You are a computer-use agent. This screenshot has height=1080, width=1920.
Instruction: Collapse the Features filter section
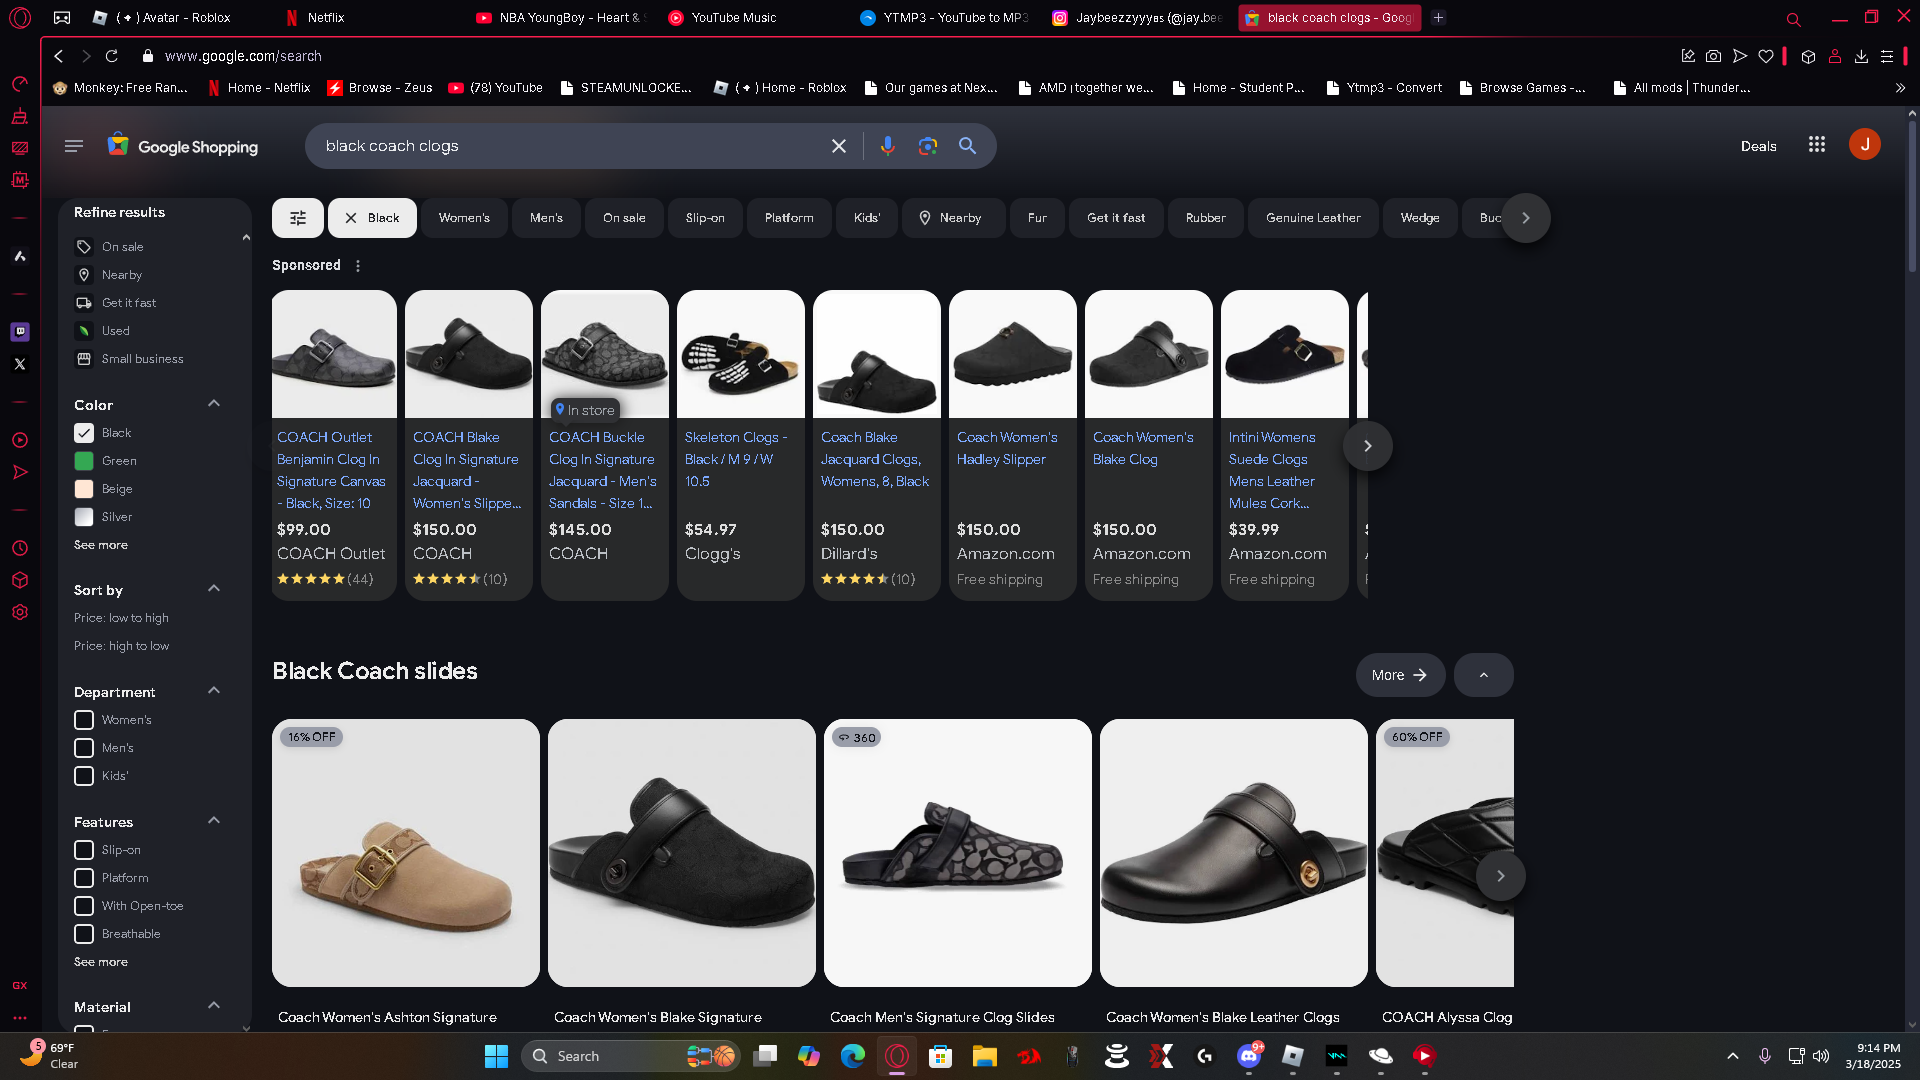(x=213, y=821)
